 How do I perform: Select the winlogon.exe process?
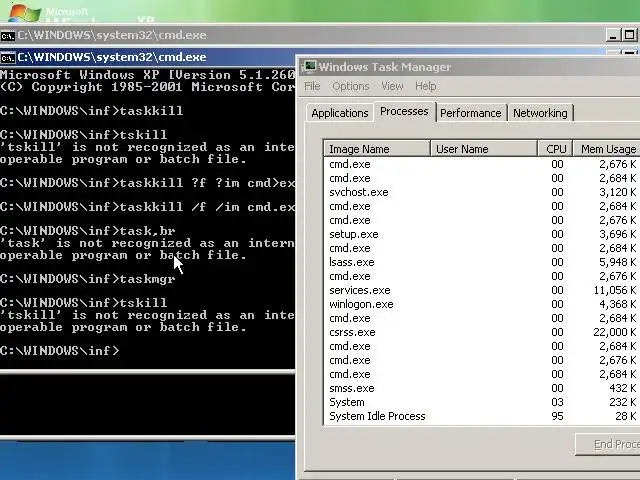[482, 304]
